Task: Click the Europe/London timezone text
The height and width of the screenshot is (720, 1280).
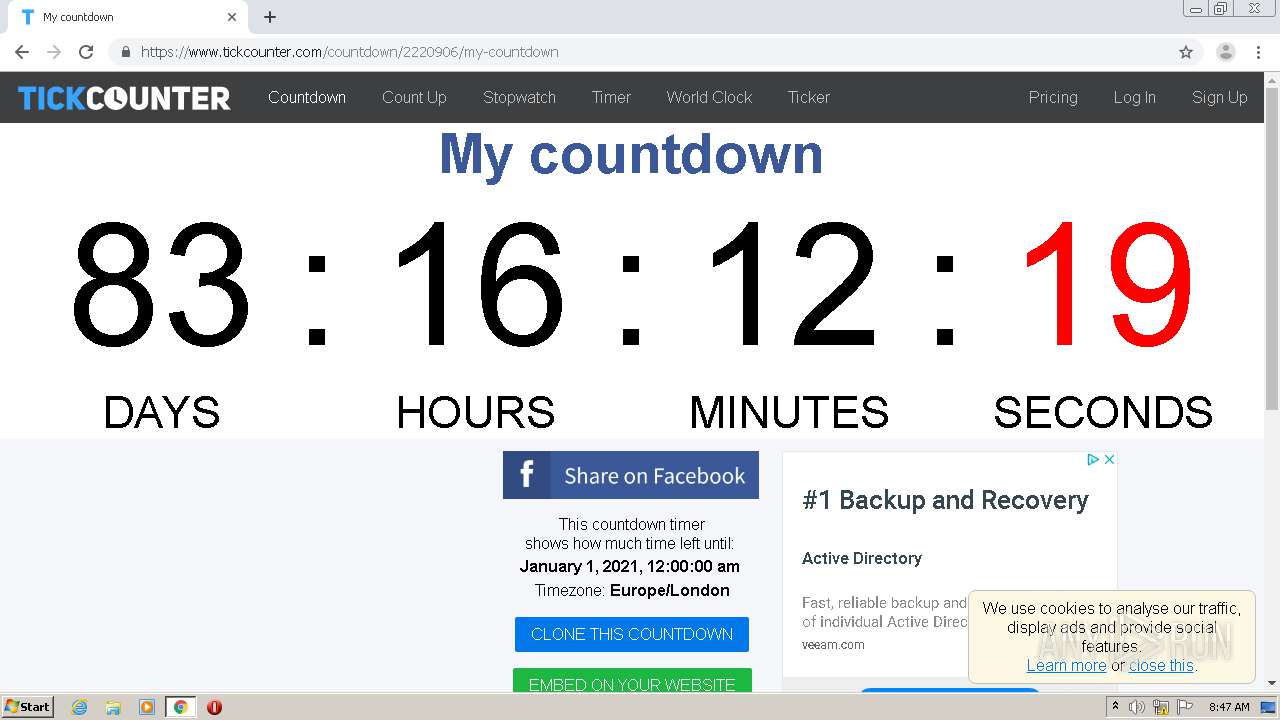Action: (670, 590)
